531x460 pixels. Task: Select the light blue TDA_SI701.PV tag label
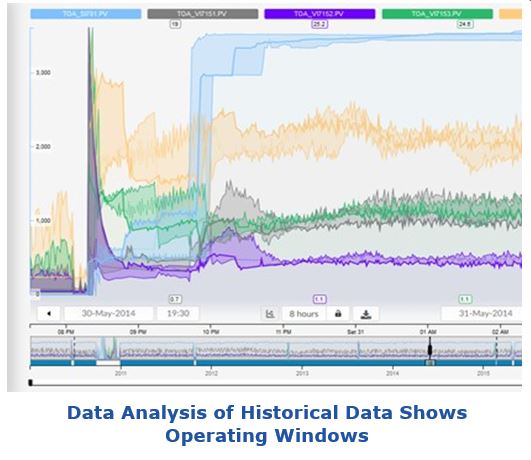(x=86, y=14)
